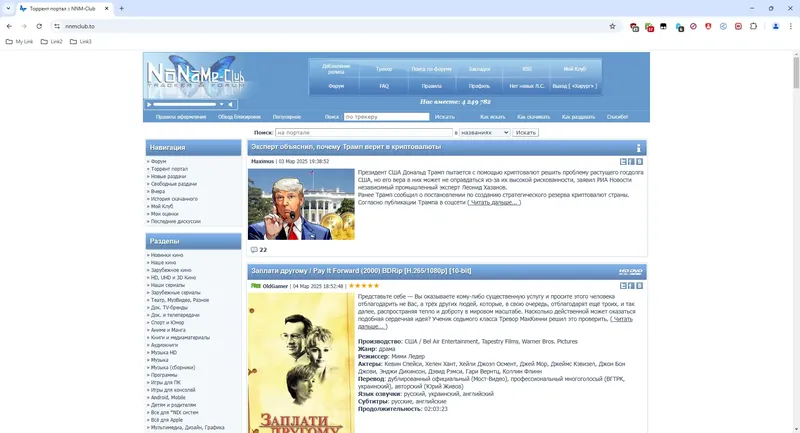Open the Link2 bookmarks folder

coord(52,42)
